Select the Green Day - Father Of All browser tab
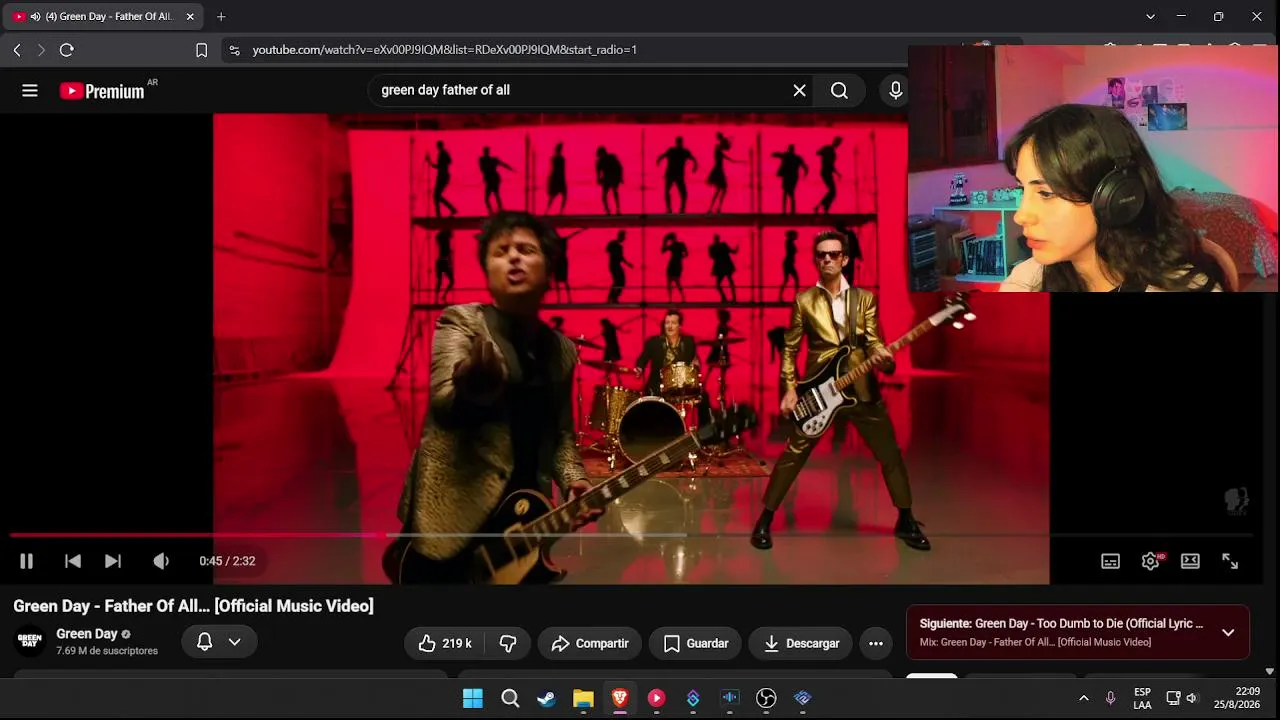This screenshot has height=720, width=1280. pyautogui.click(x=103, y=17)
